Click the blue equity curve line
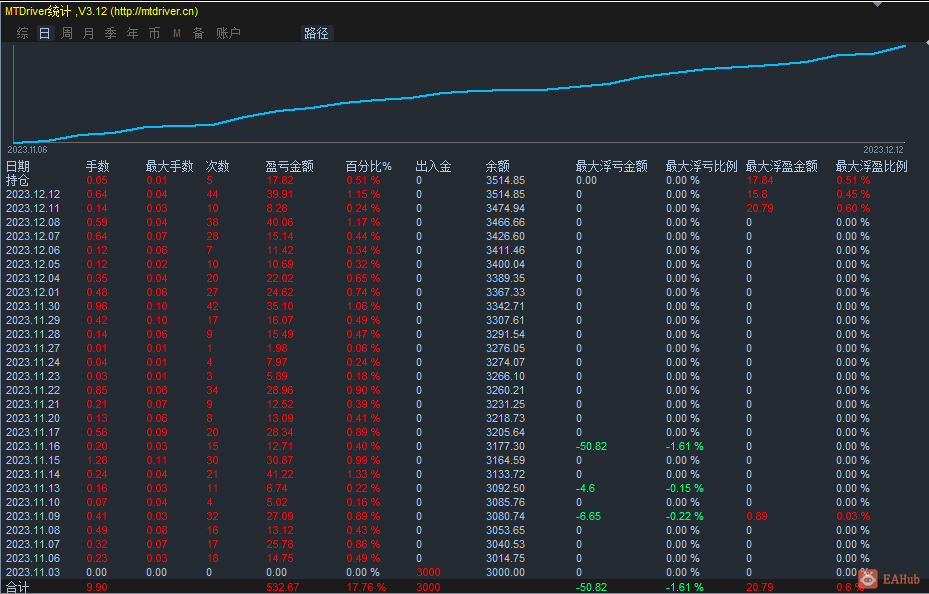The width and height of the screenshot is (929, 594). (459, 92)
